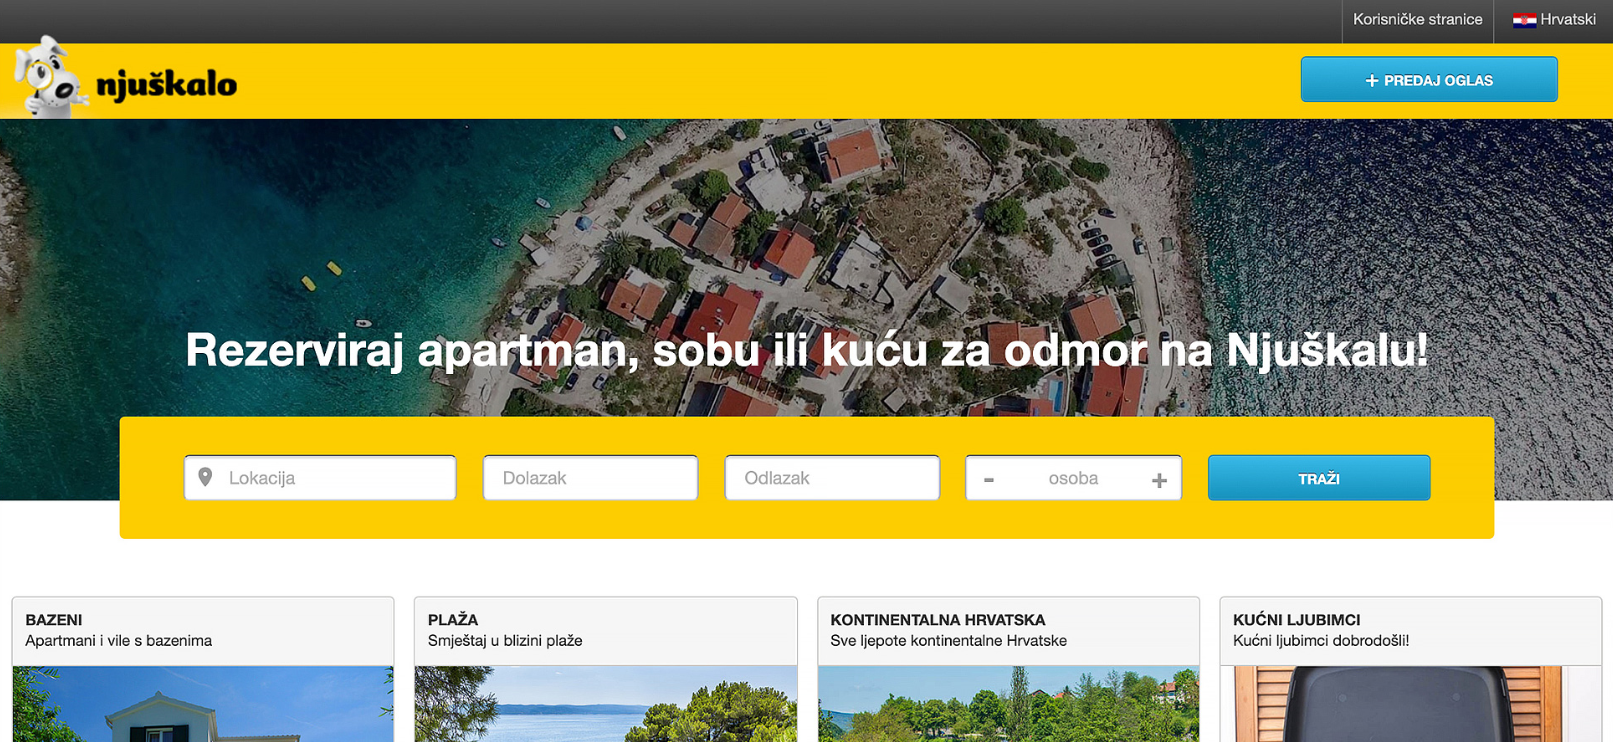The width and height of the screenshot is (1613, 742).
Task: Click the Croatian flag icon
Action: tap(1524, 20)
